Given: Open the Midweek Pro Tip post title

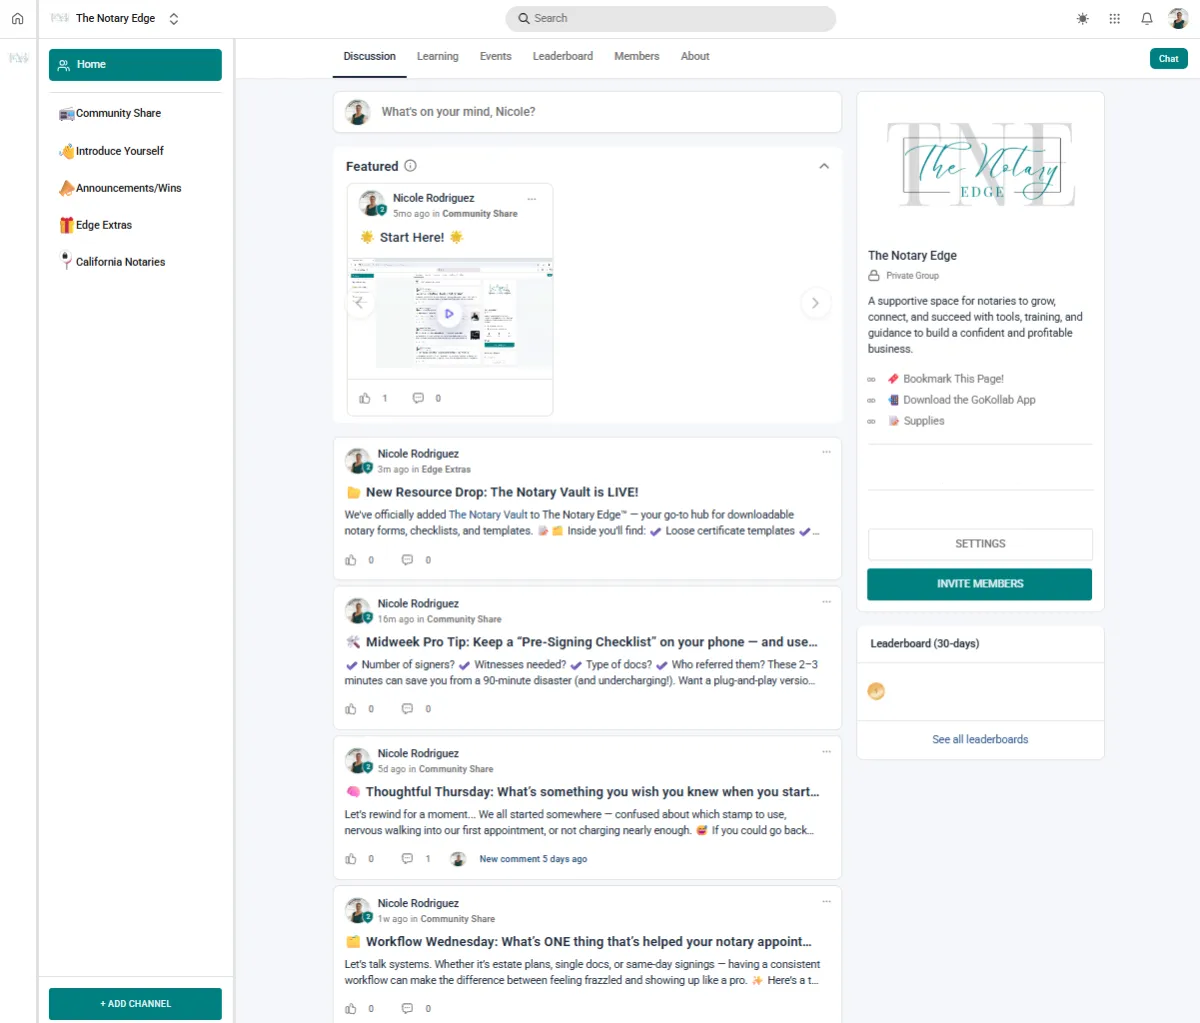Looking at the screenshot, I should point(591,642).
